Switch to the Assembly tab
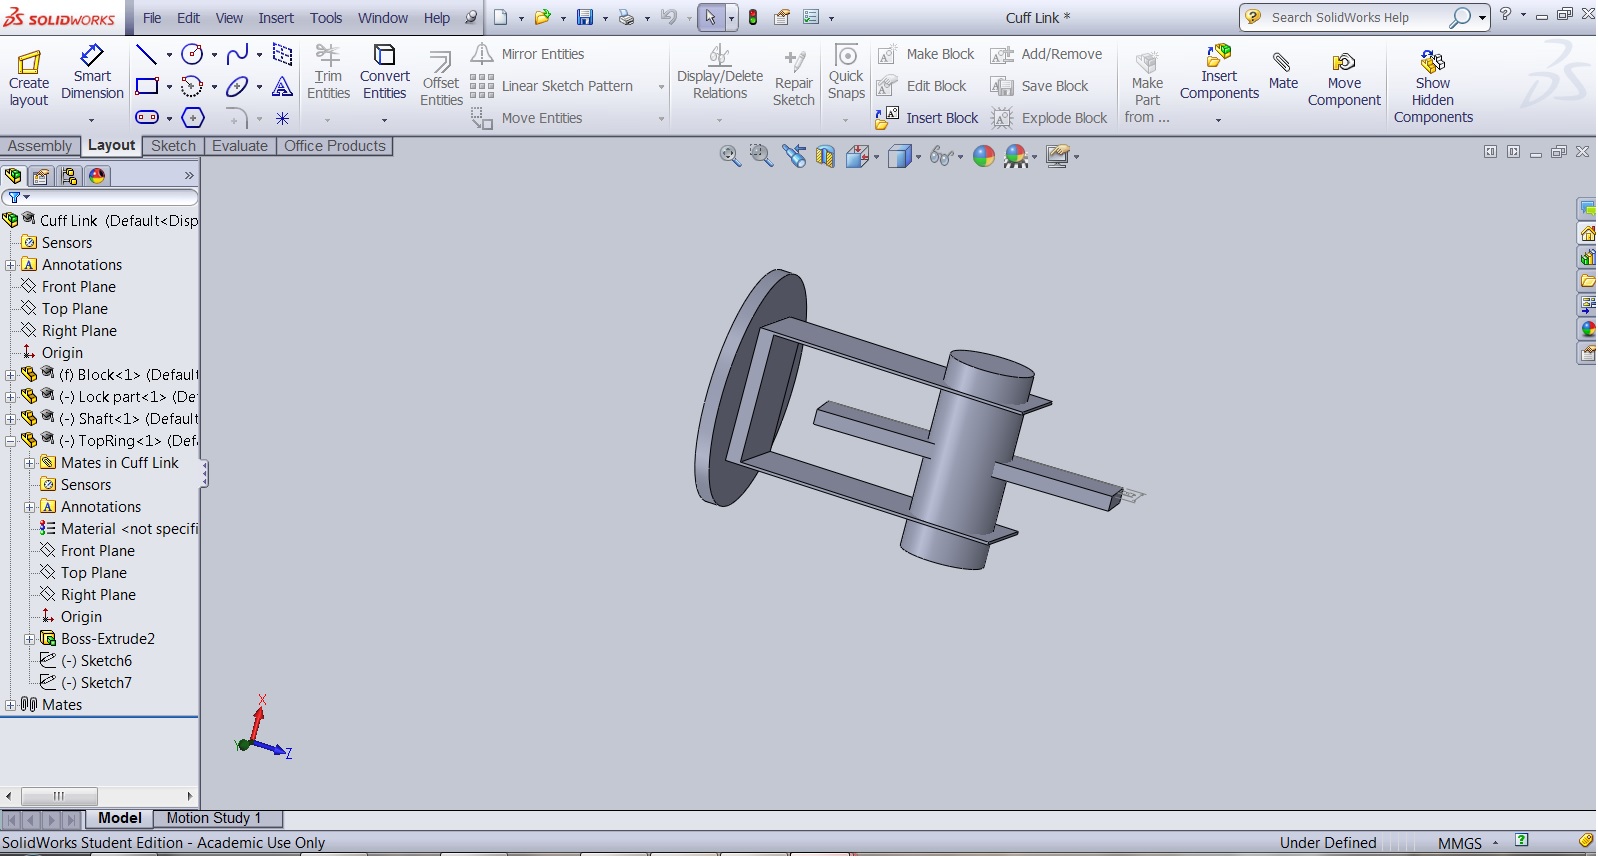 click(40, 146)
